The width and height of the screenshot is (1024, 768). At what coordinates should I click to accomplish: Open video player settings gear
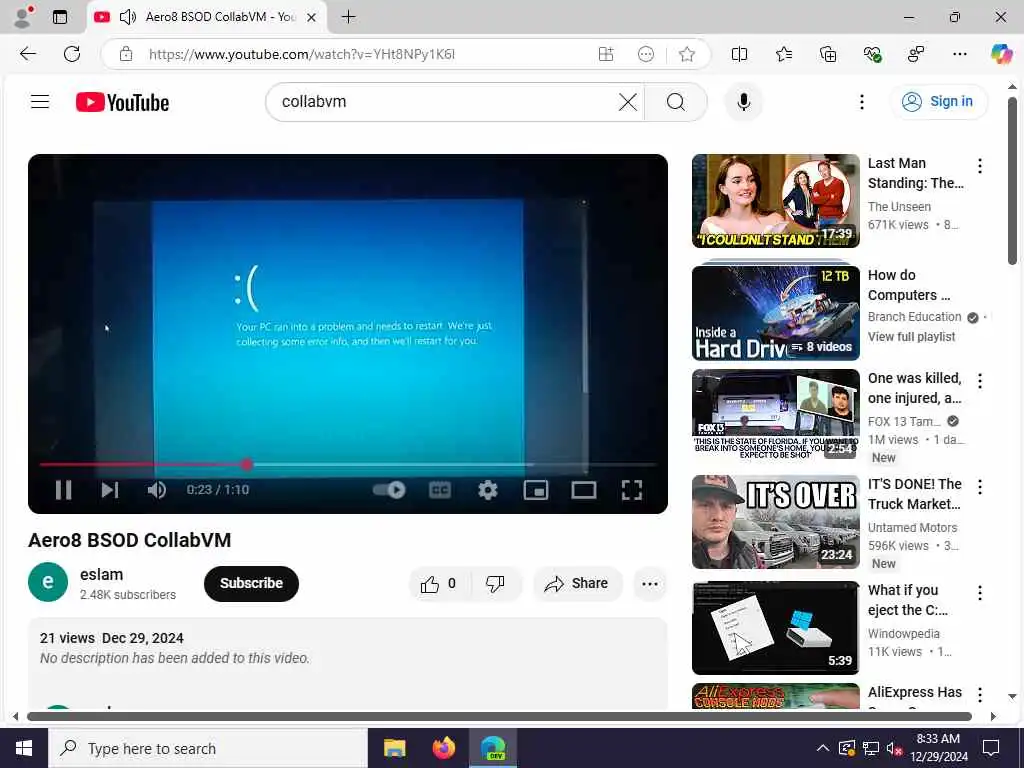click(x=488, y=490)
